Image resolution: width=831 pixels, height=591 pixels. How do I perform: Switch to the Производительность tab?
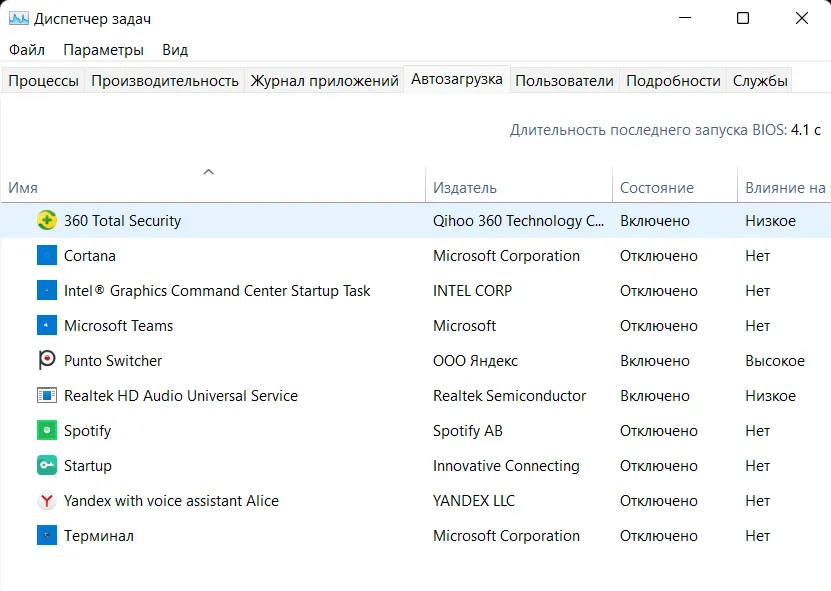pos(165,81)
